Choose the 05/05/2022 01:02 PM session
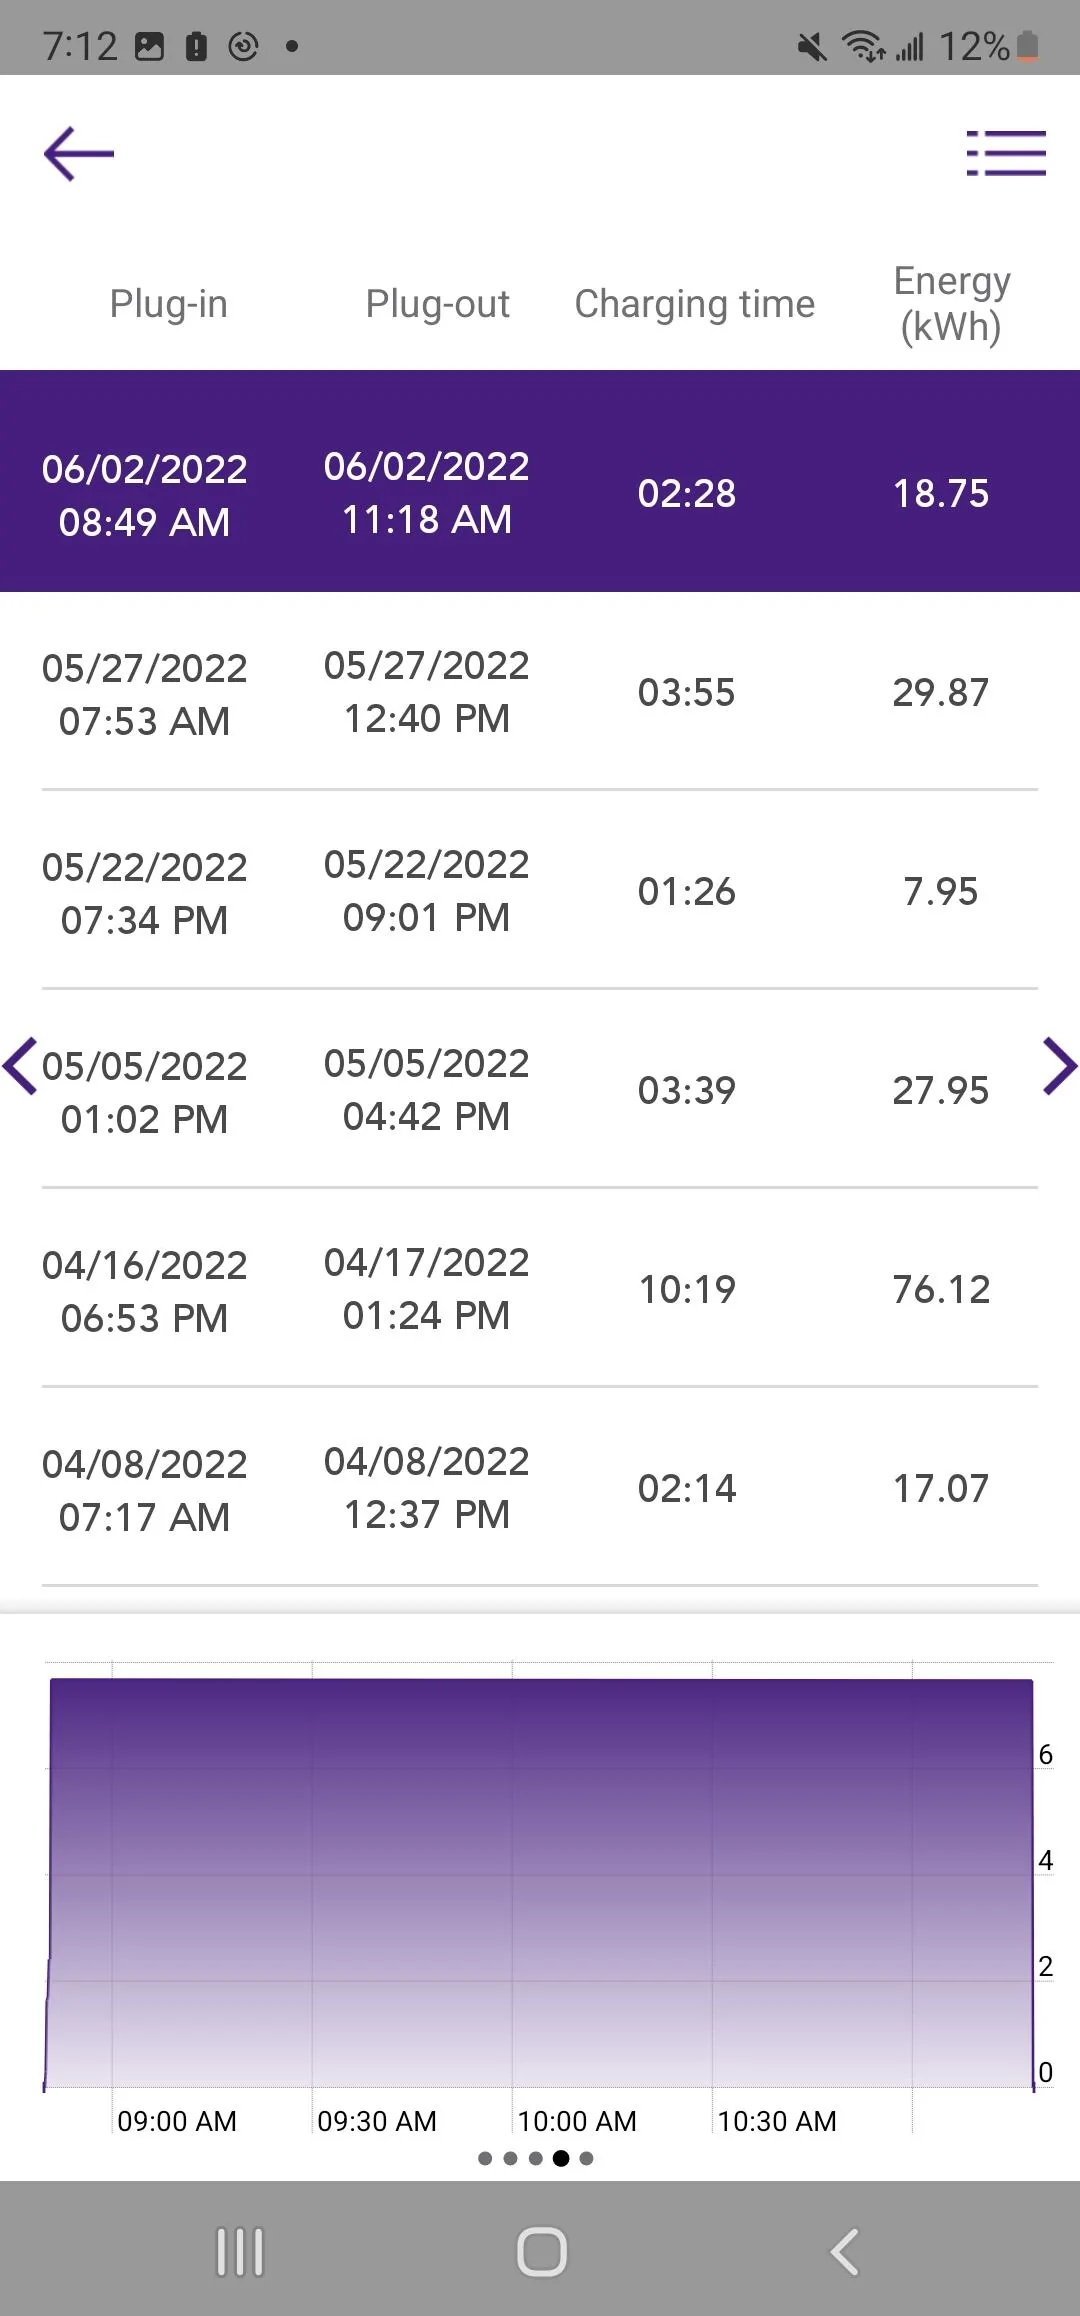Viewport: 1080px width, 2316px height. tap(540, 1090)
